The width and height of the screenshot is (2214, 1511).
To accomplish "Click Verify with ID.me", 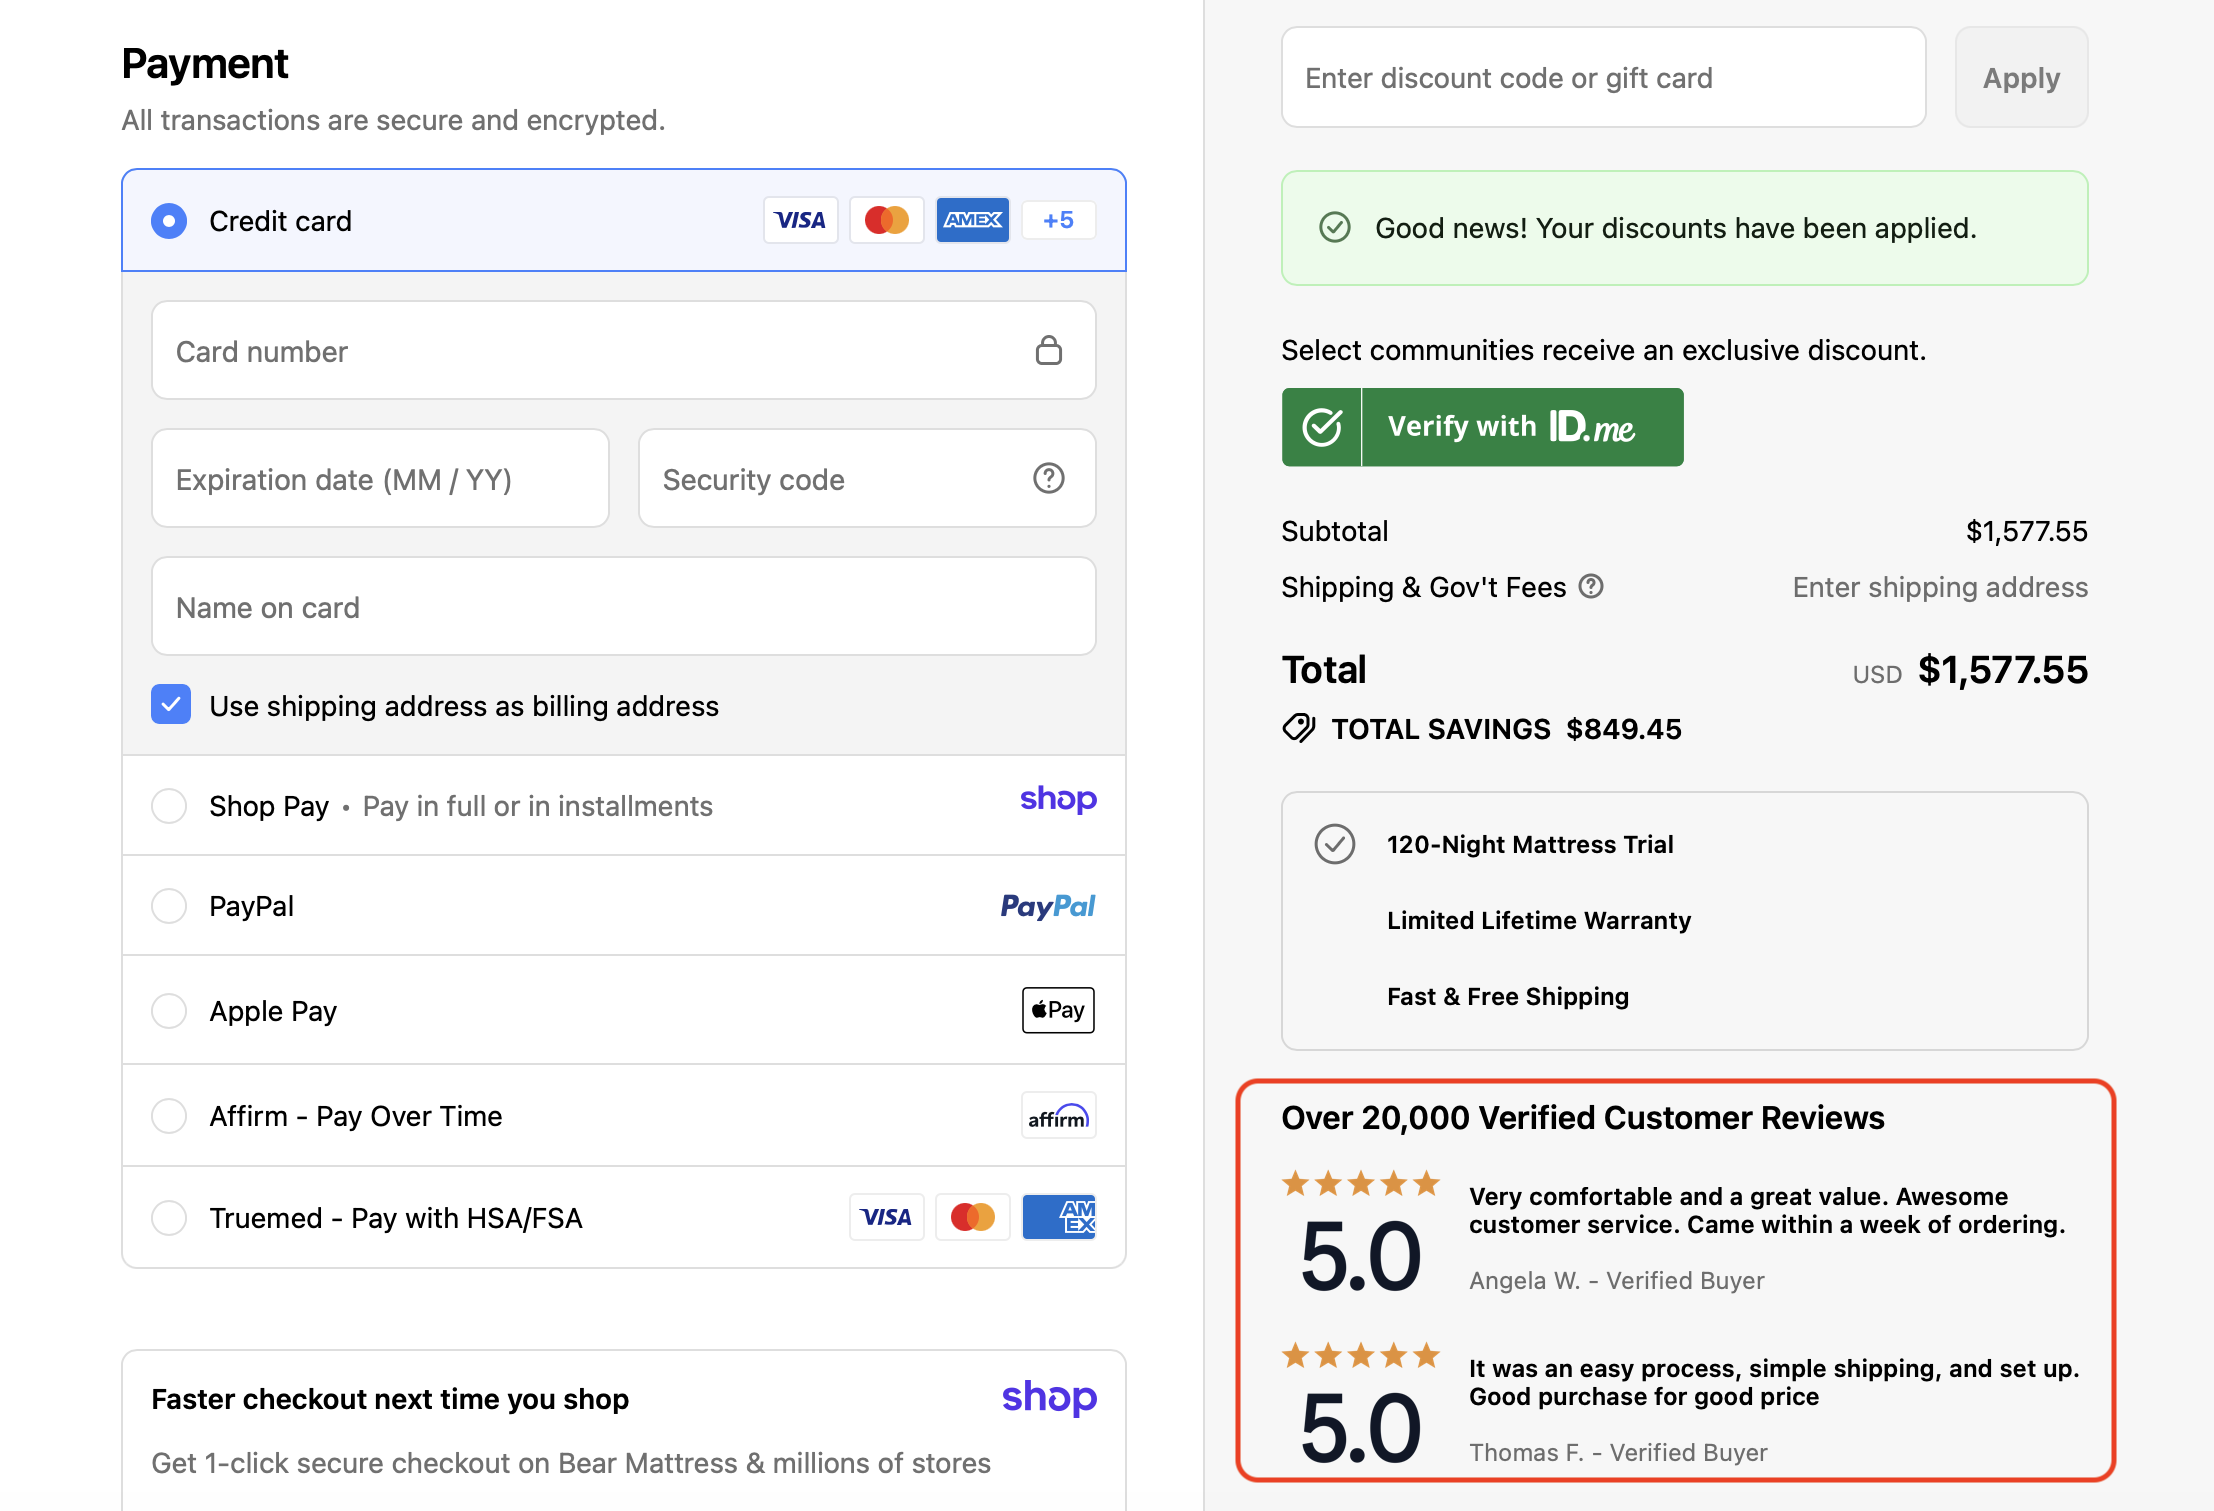I will tap(1482, 427).
